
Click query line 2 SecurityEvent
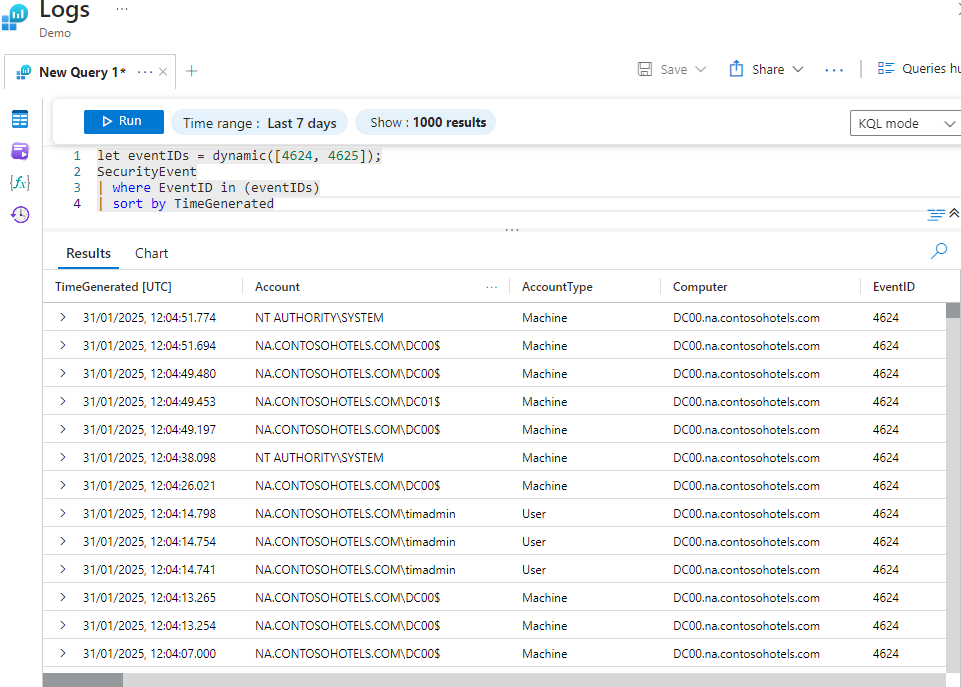click(x=146, y=172)
